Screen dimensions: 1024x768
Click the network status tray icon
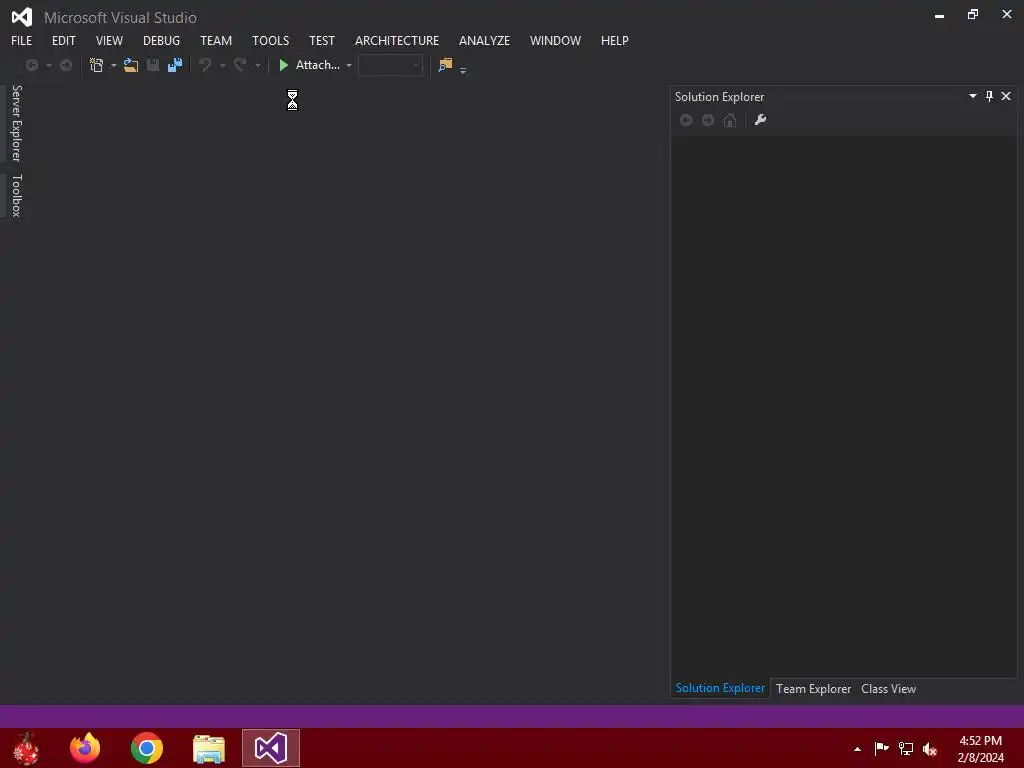click(906, 748)
